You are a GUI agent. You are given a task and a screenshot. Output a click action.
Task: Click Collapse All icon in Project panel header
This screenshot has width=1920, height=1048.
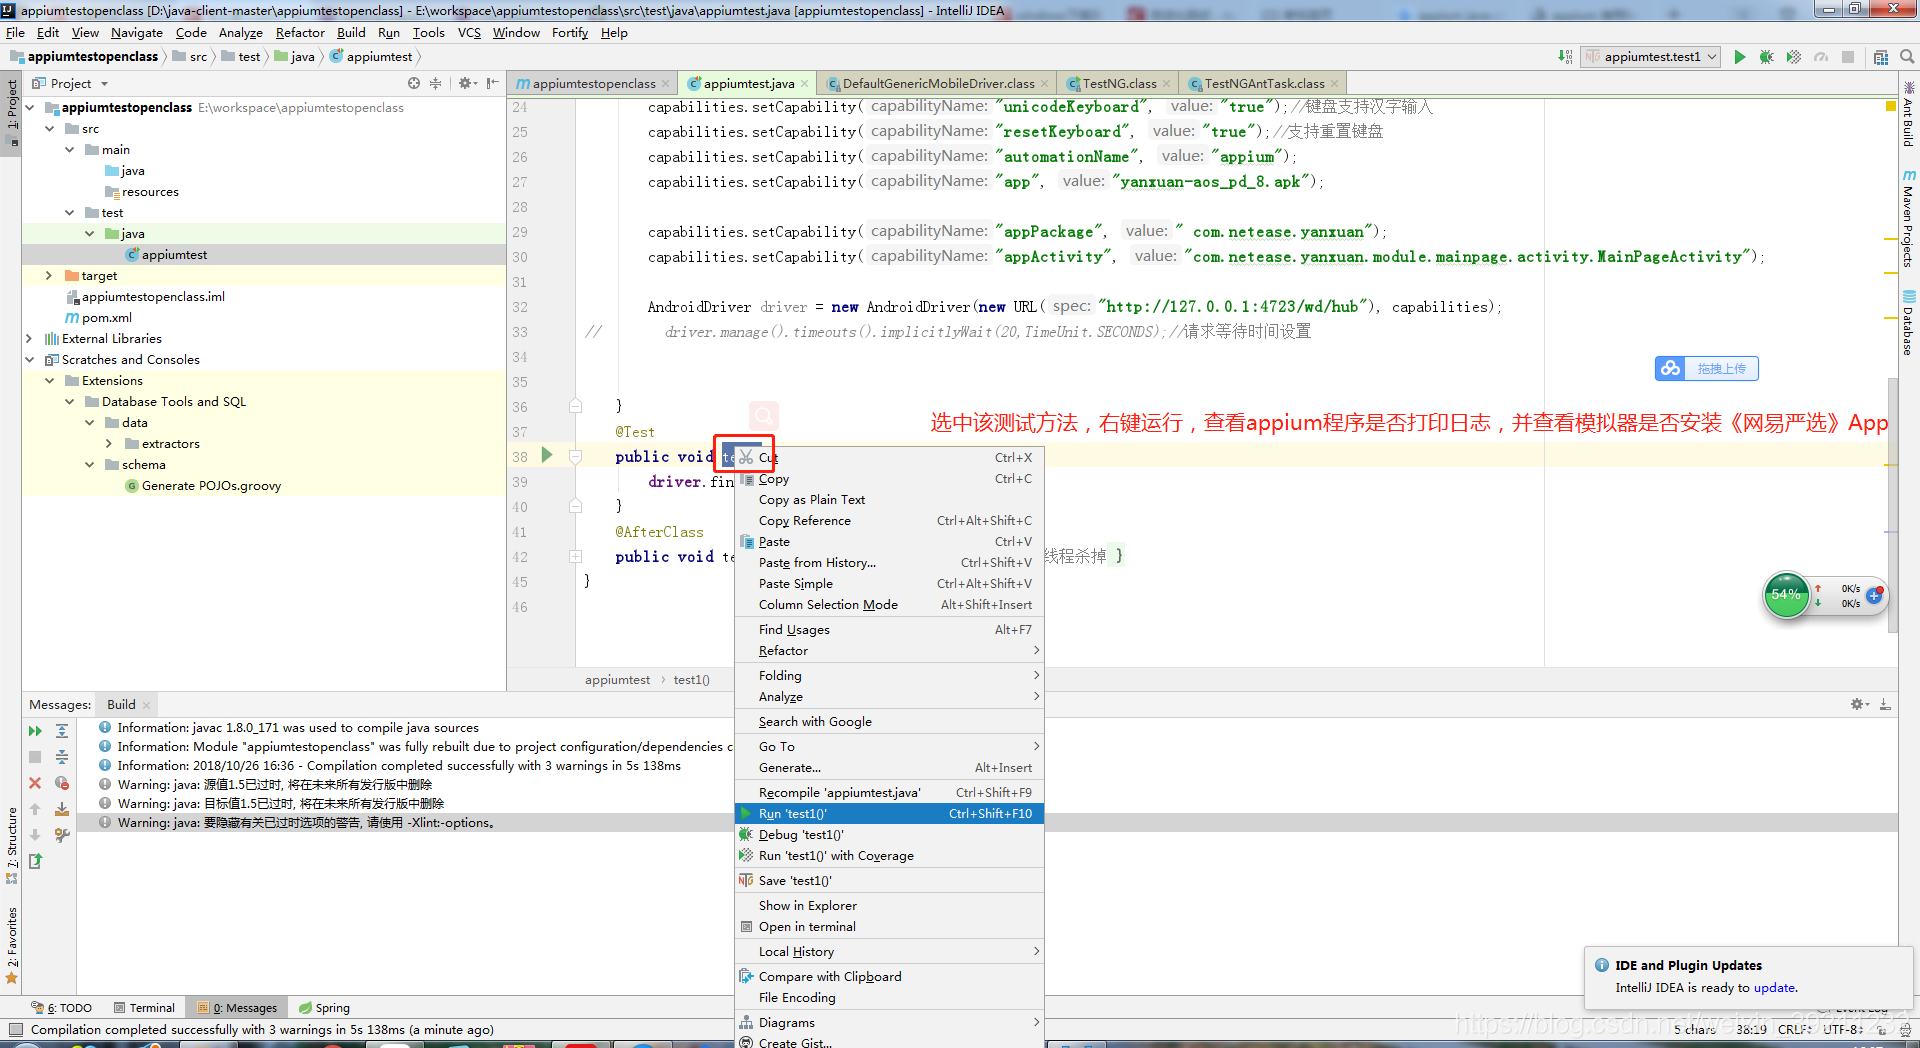[435, 83]
